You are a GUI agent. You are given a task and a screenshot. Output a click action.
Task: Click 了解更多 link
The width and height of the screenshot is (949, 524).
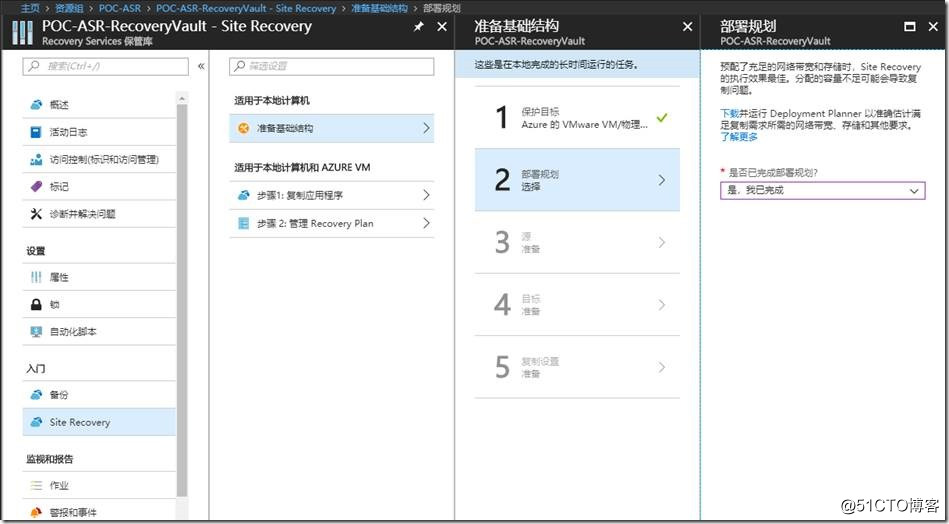tap(739, 137)
